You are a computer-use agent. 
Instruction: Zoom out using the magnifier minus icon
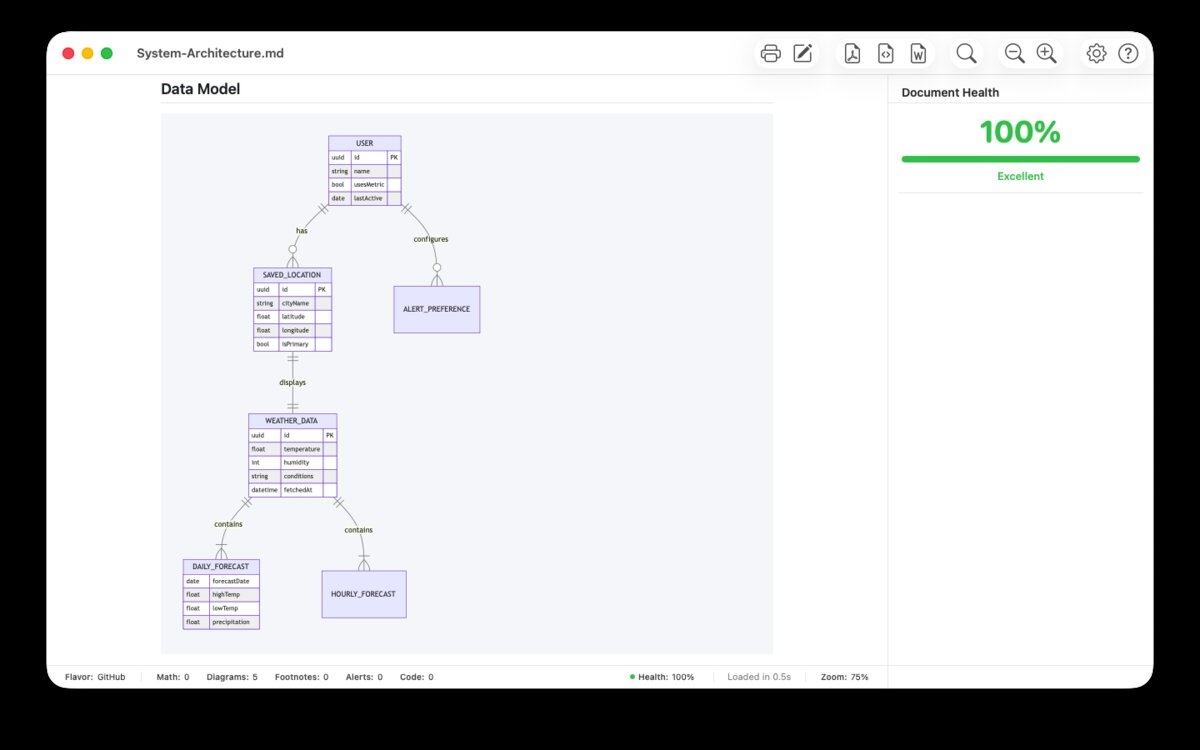(1014, 53)
